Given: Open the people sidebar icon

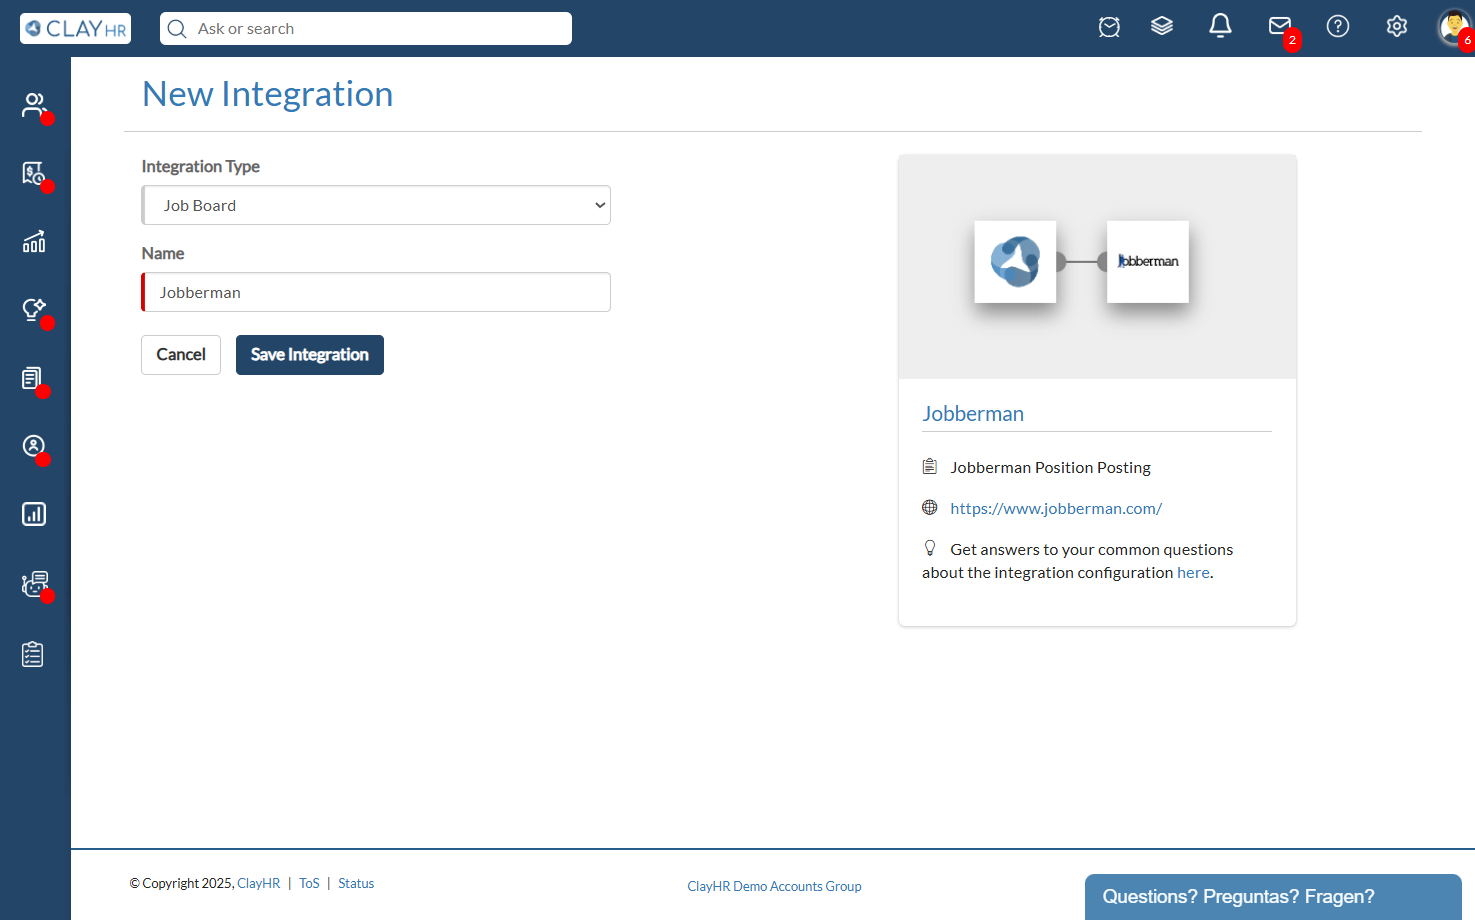Looking at the screenshot, I should pyautogui.click(x=34, y=105).
